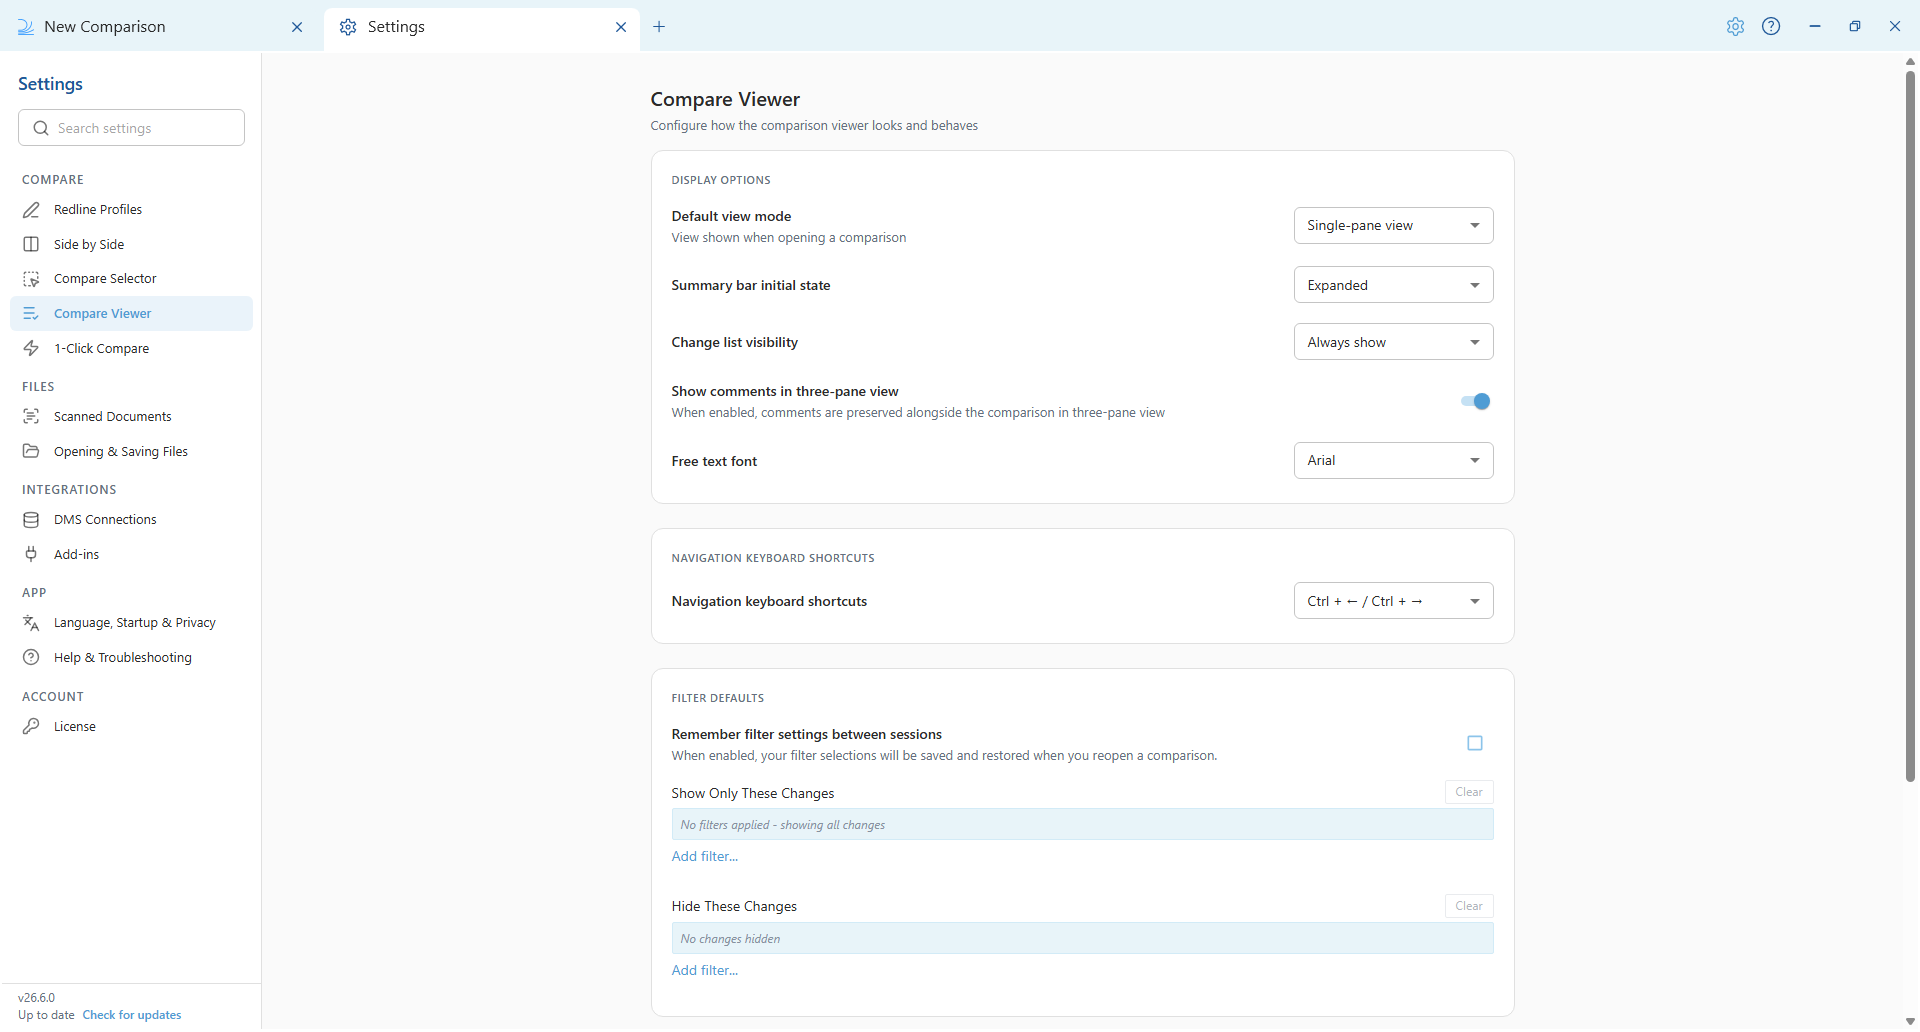
Task: Open the Free text font dropdown
Action: click(1393, 461)
